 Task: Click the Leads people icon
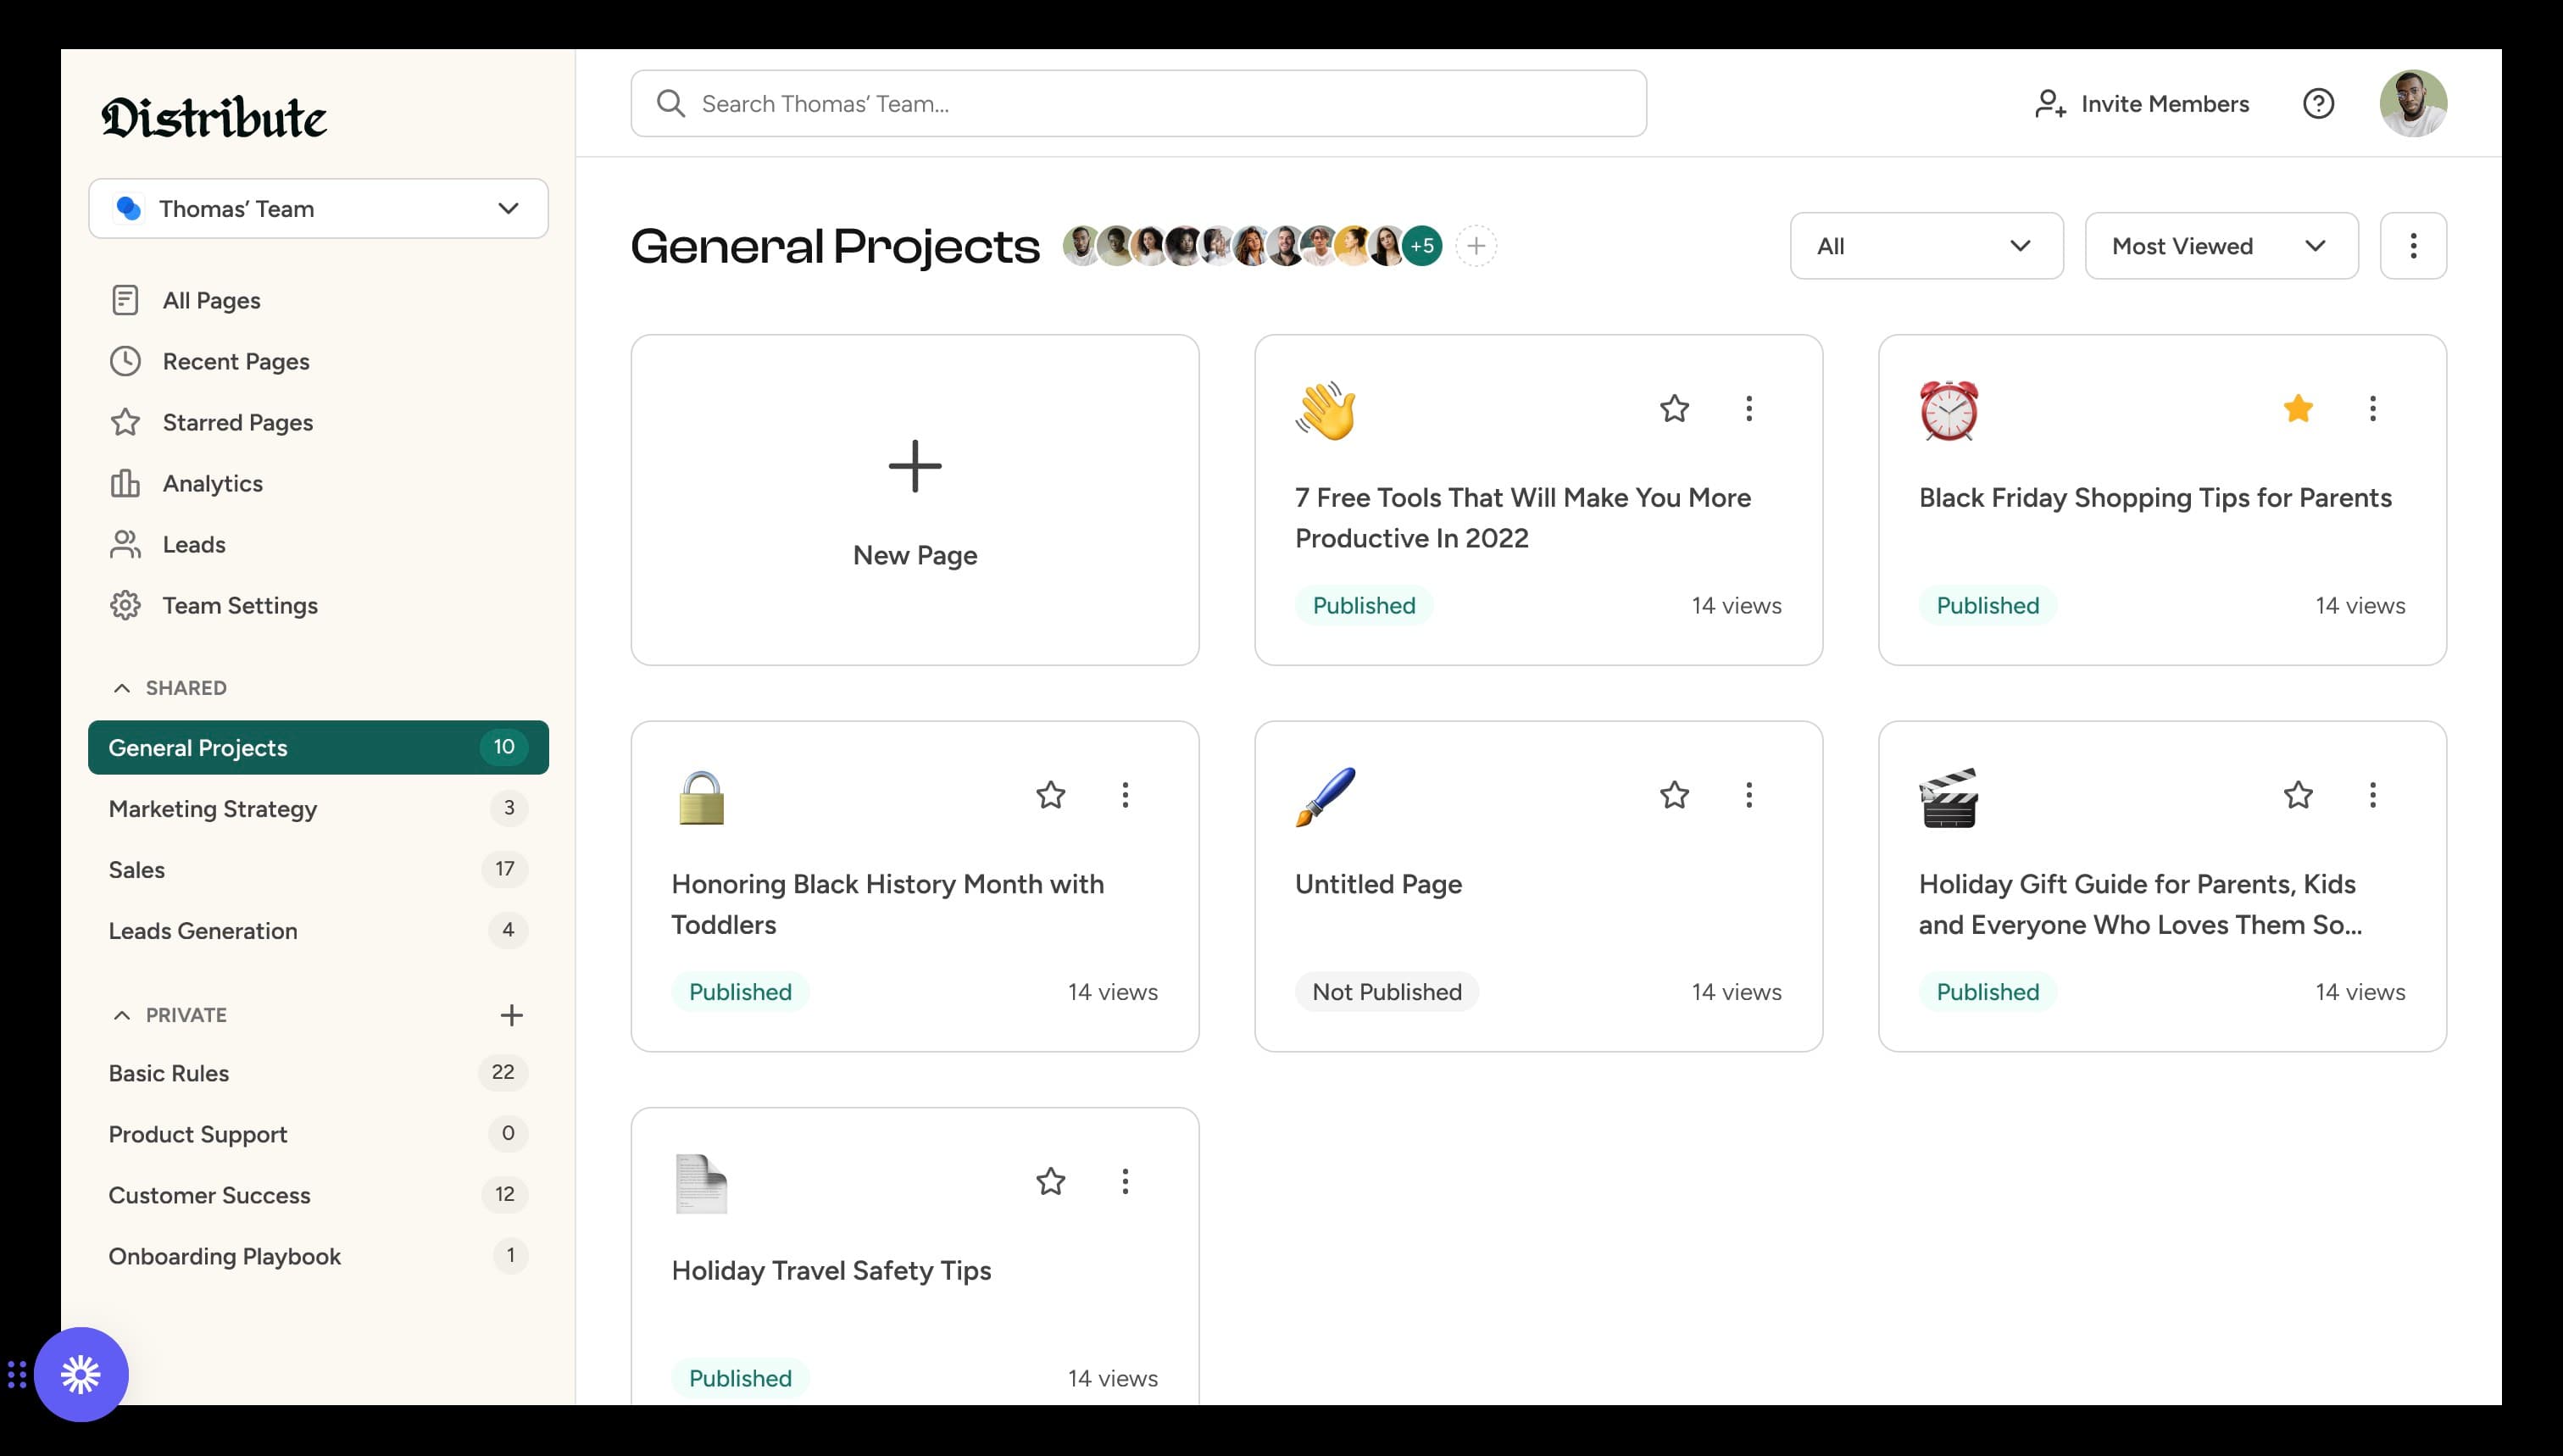(x=125, y=544)
